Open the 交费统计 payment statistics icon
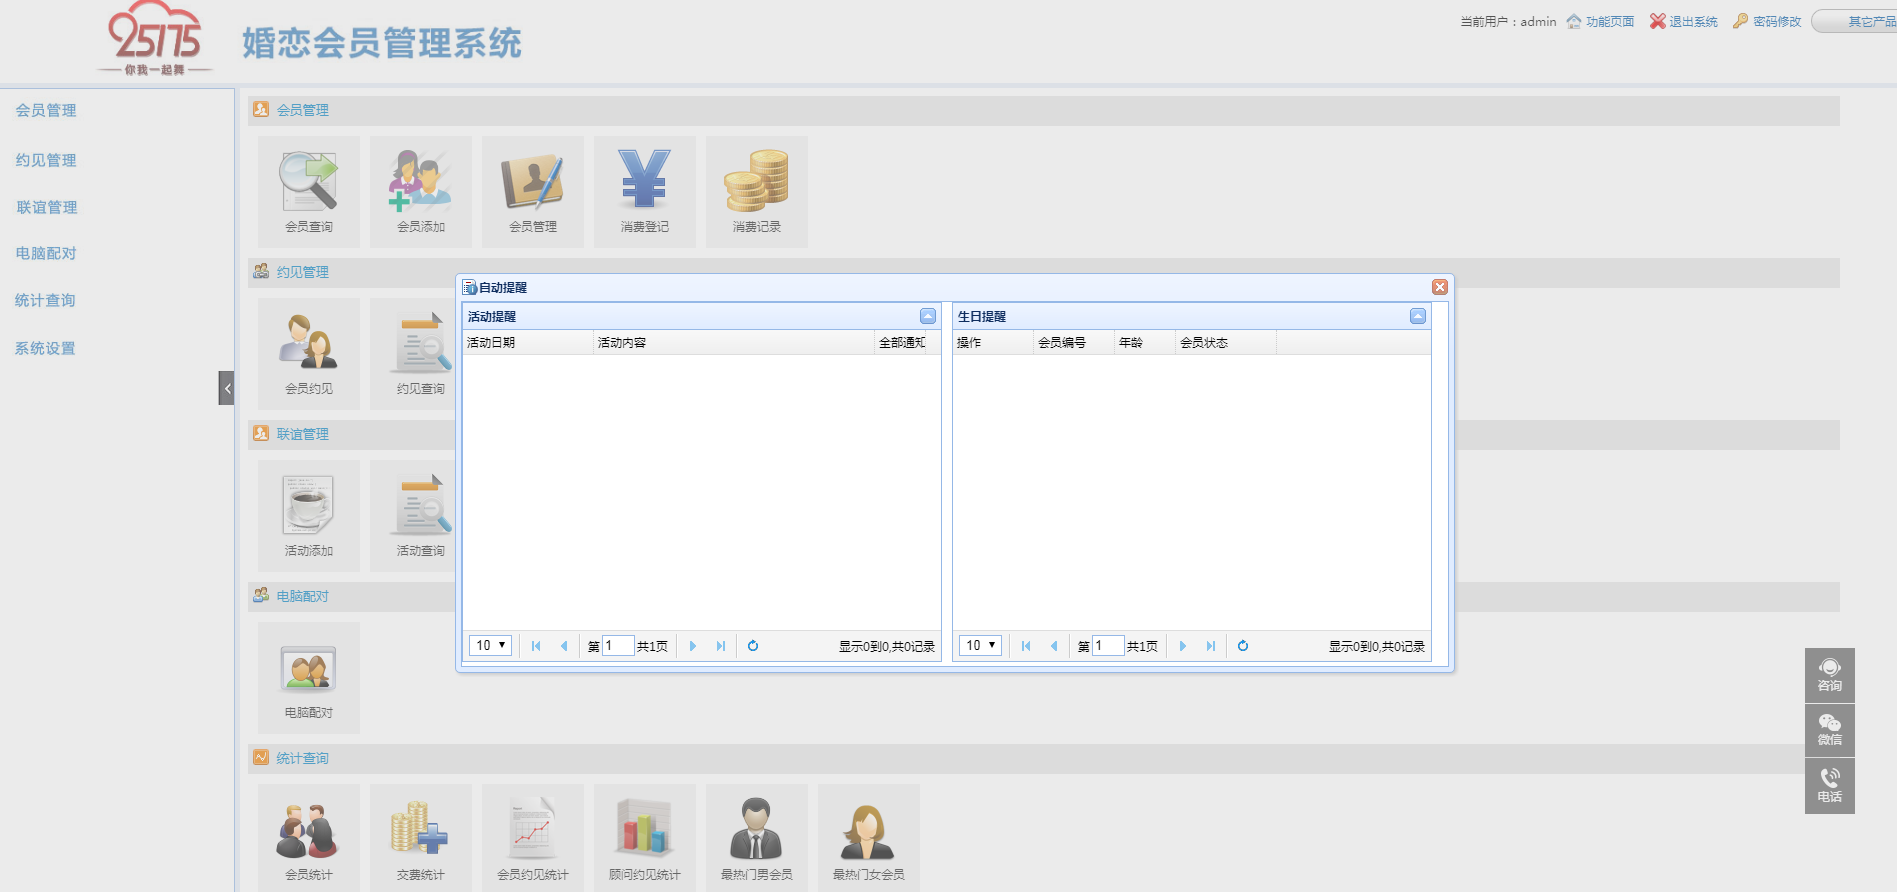The height and width of the screenshot is (892, 1897). [421, 838]
